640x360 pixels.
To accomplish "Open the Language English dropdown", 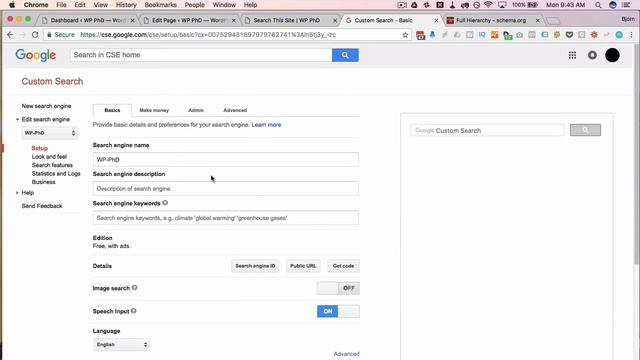I will [121, 344].
